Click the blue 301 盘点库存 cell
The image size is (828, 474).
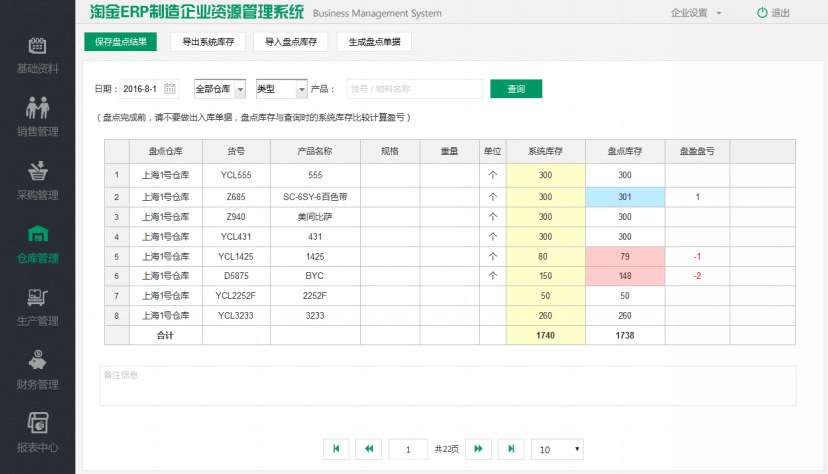point(625,197)
